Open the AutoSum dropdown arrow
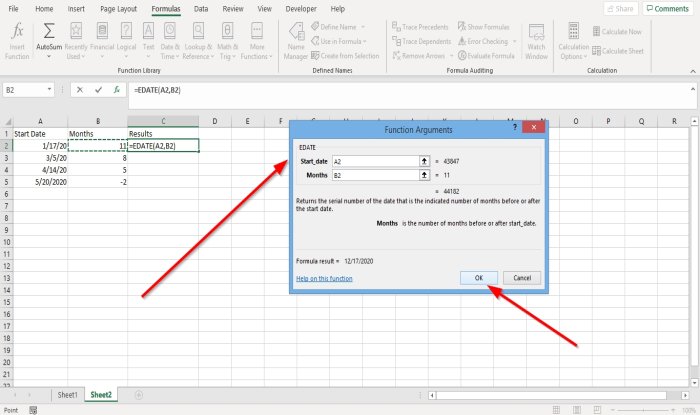700x415 pixels. pyautogui.click(x=49, y=57)
